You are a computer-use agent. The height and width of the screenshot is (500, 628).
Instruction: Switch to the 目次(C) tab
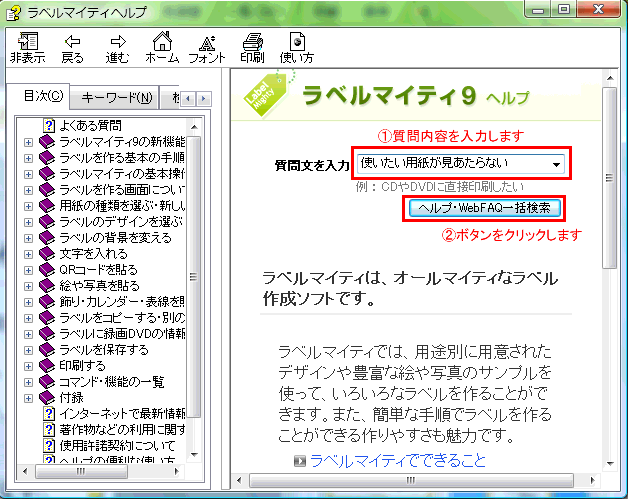[39, 96]
